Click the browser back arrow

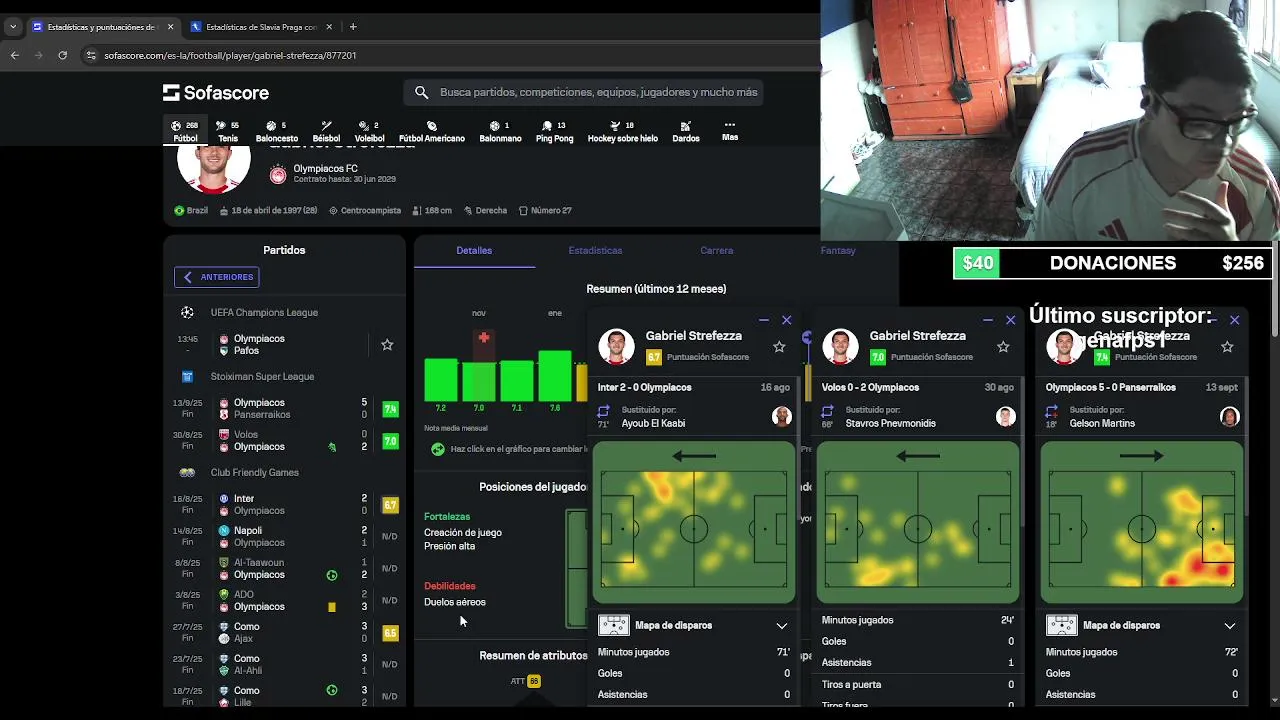[x=15, y=55]
